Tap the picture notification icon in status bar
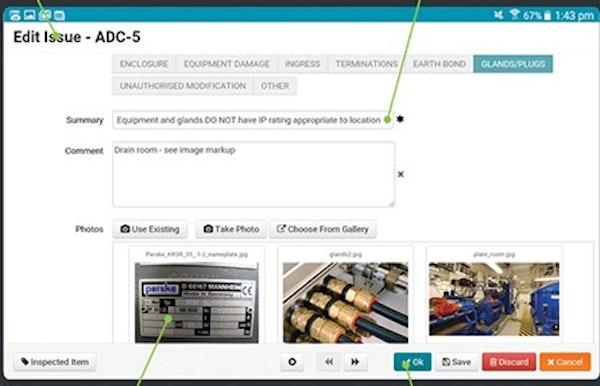Screen dimensions: 600x386 (30, 15)
